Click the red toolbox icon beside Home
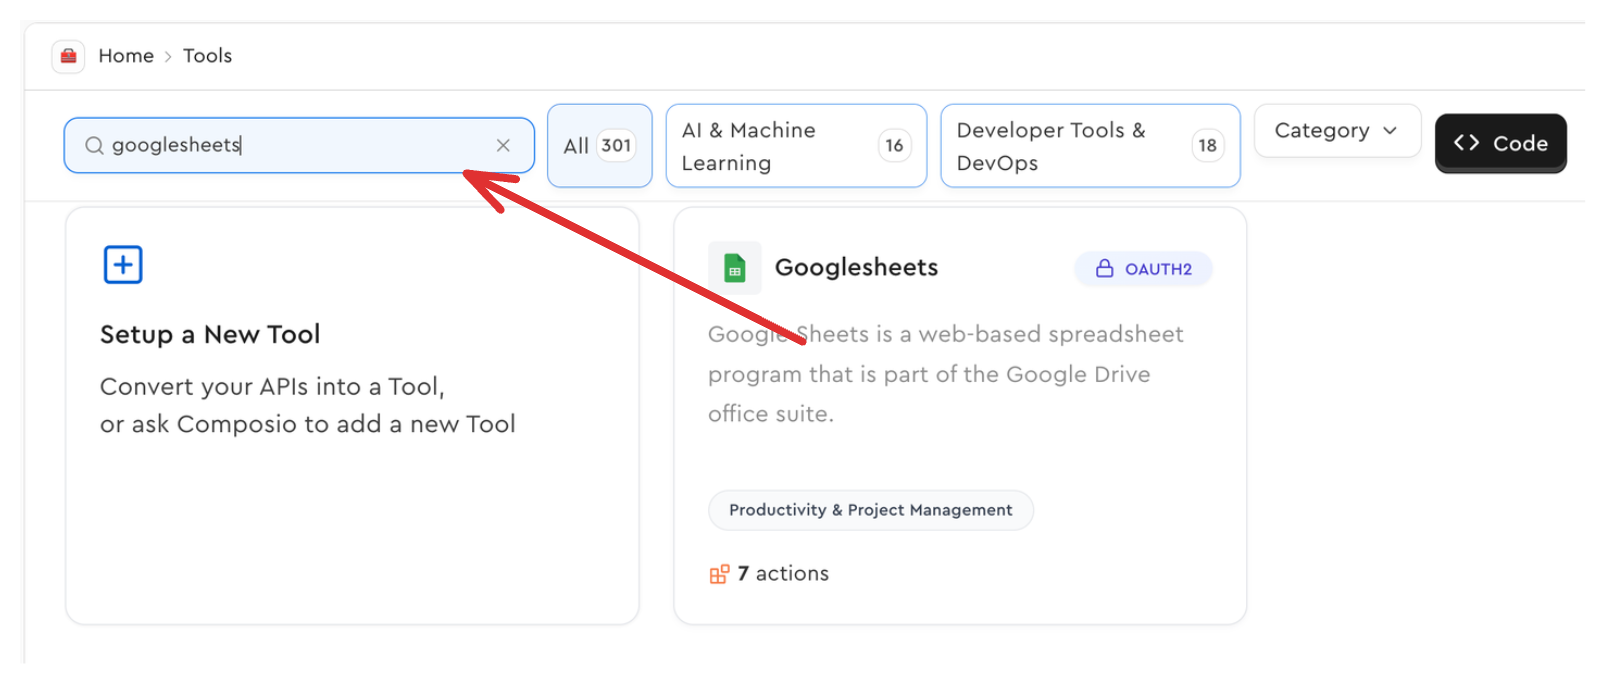The width and height of the screenshot is (1605, 683). [68, 56]
